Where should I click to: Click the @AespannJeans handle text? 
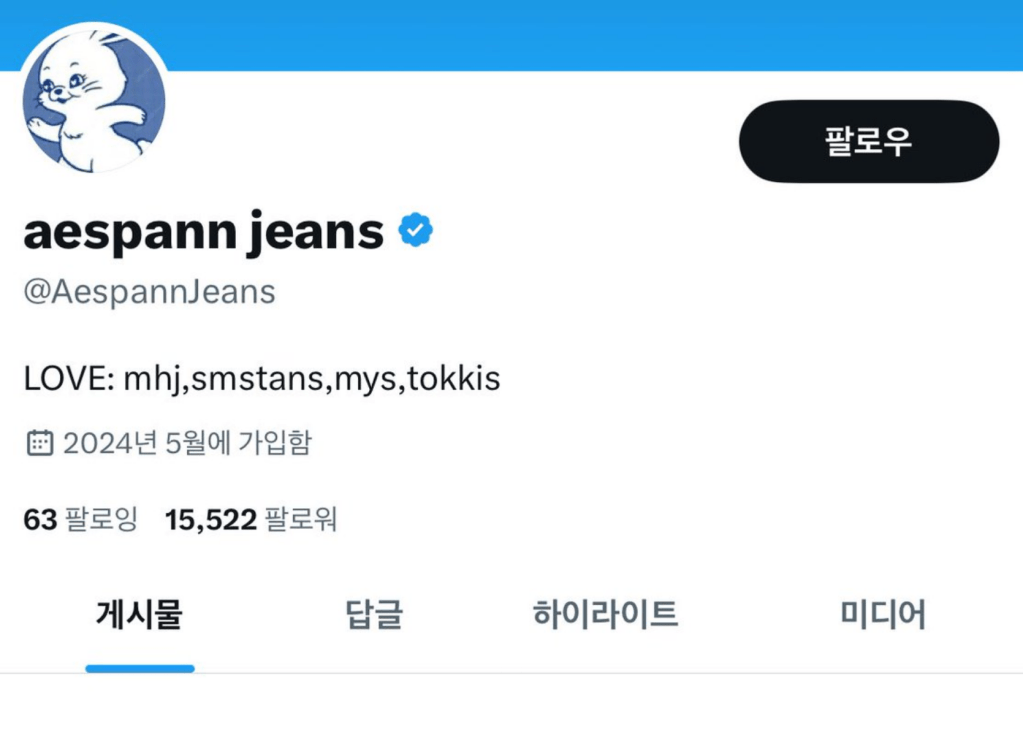point(149,292)
